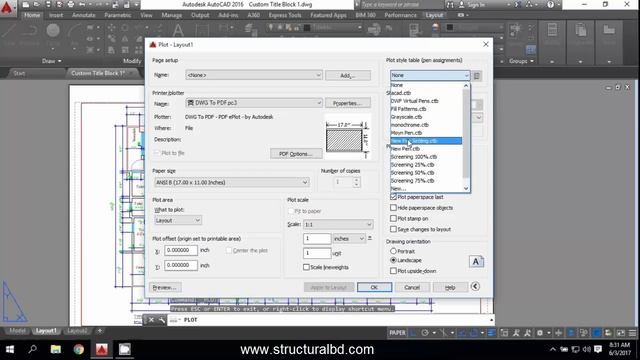Click the Cancel button in Plot dialog

click(x=412, y=287)
